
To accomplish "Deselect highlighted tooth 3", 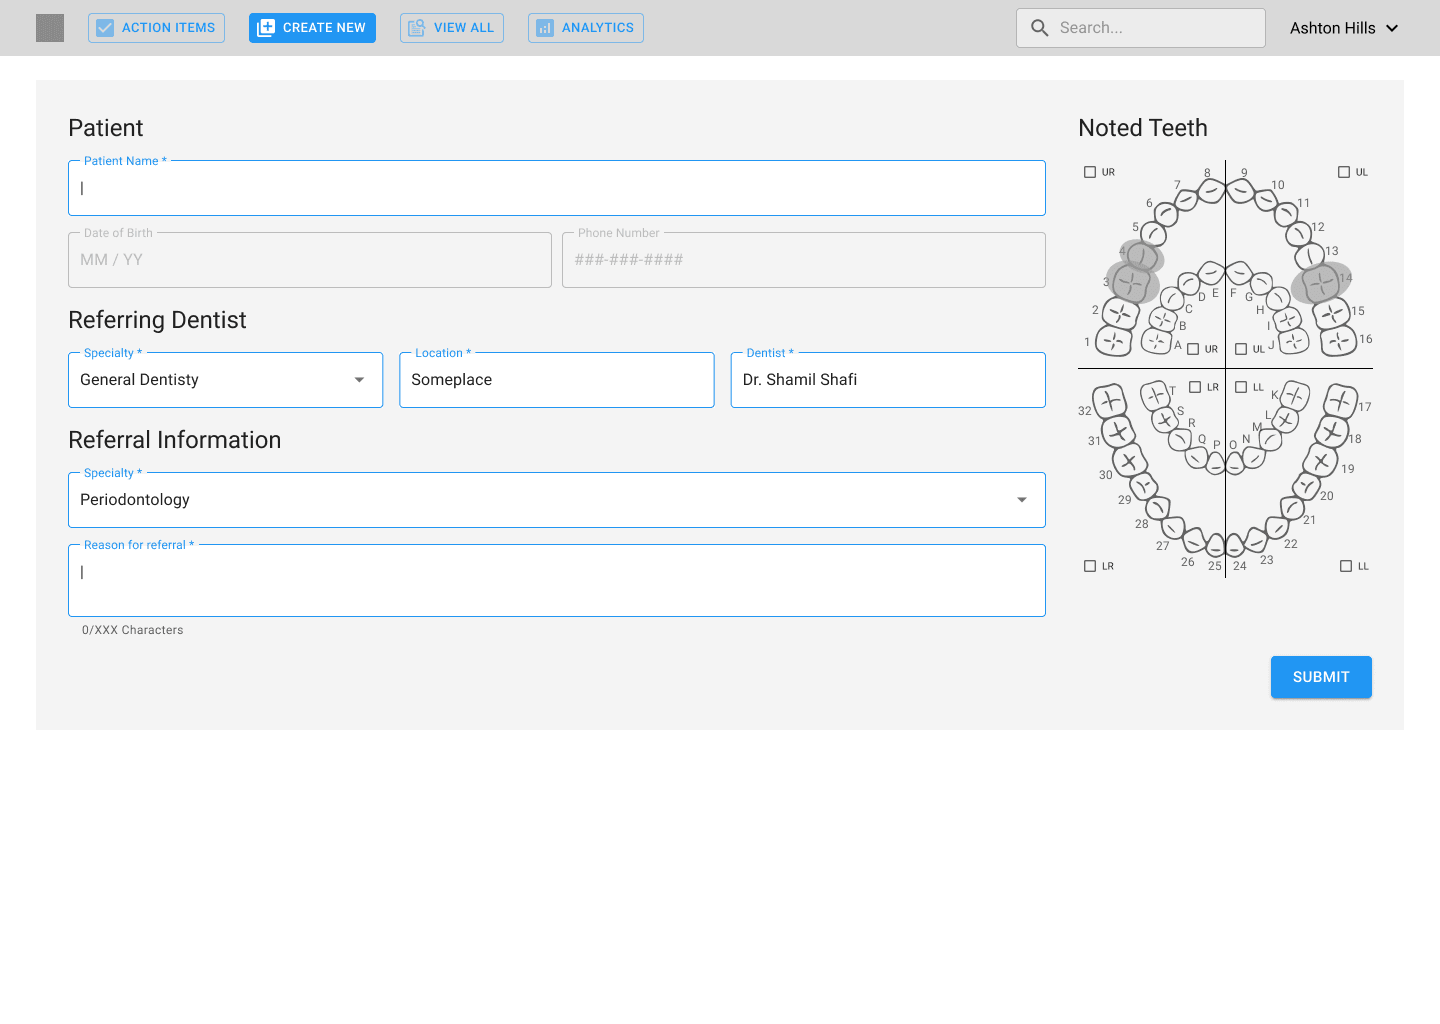I will click(1131, 284).
